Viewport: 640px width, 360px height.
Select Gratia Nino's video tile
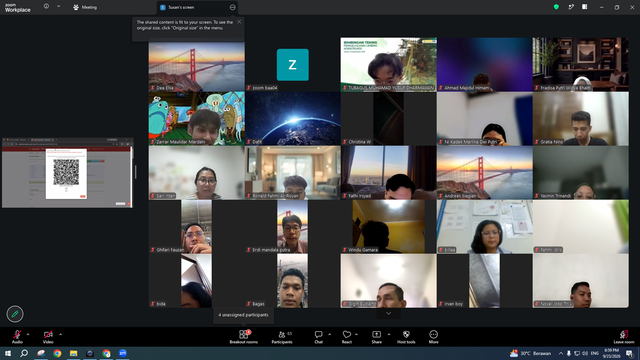580,118
